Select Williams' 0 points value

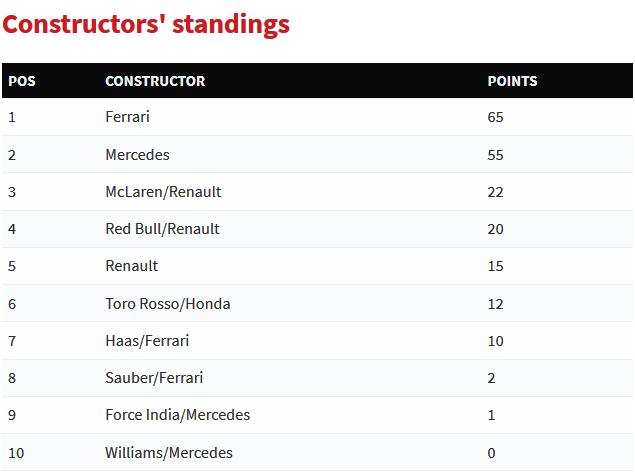[x=491, y=453]
